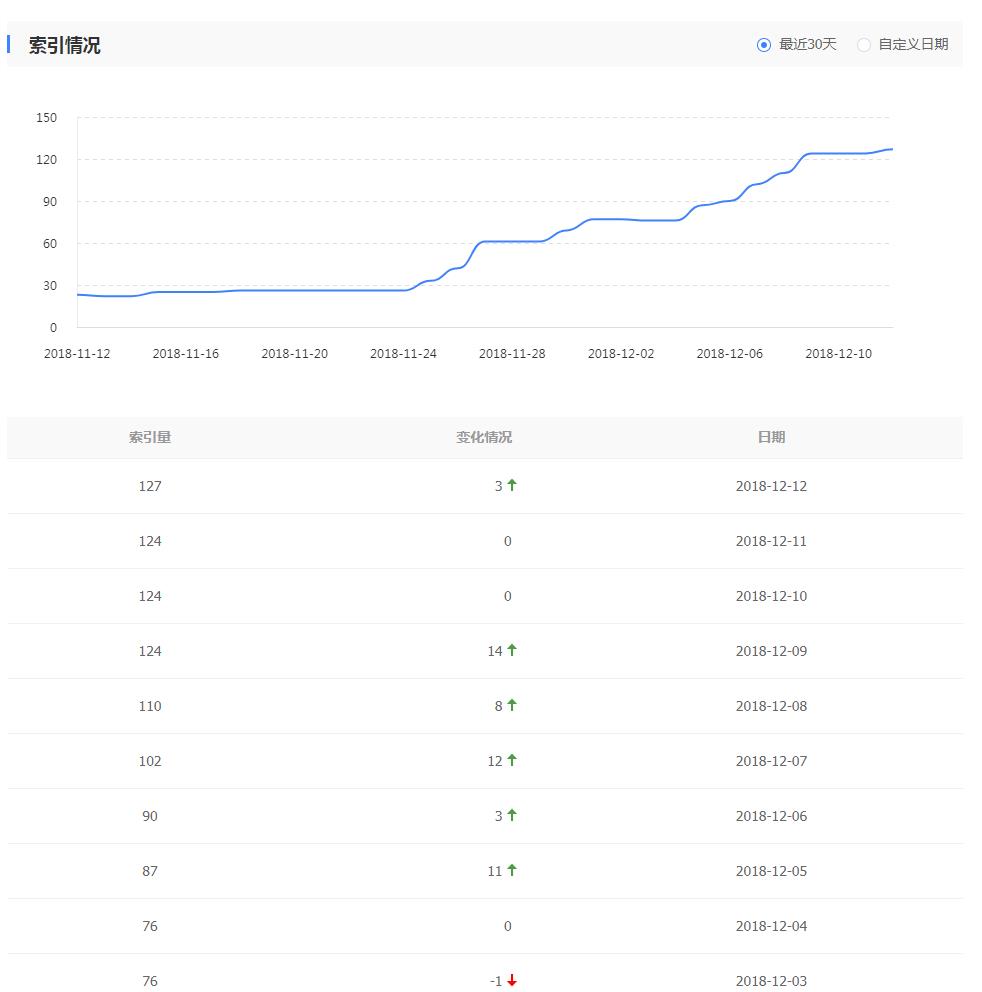
Task: Click the 2018-11-24 label on chart axis
Action: point(403,354)
